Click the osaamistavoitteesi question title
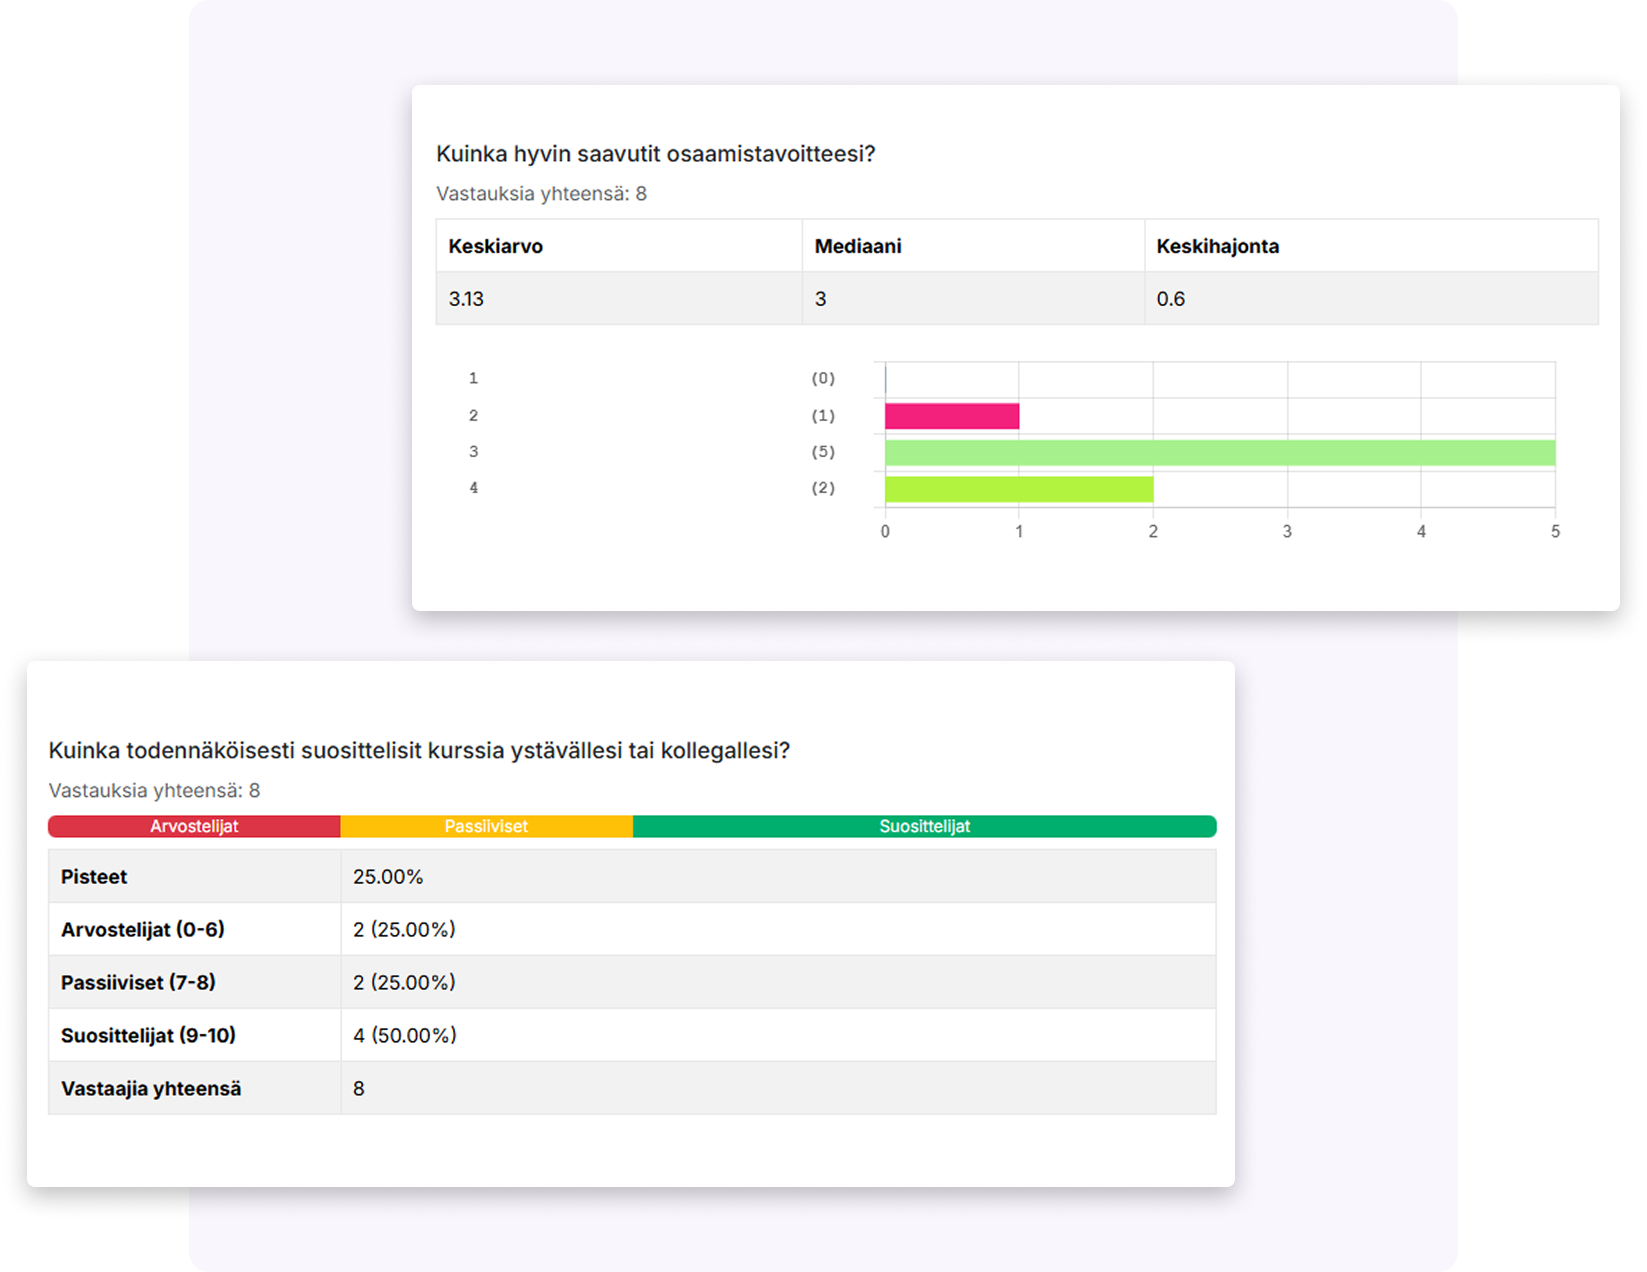The image size is (1647, 1272). click(x=655, y=154)
